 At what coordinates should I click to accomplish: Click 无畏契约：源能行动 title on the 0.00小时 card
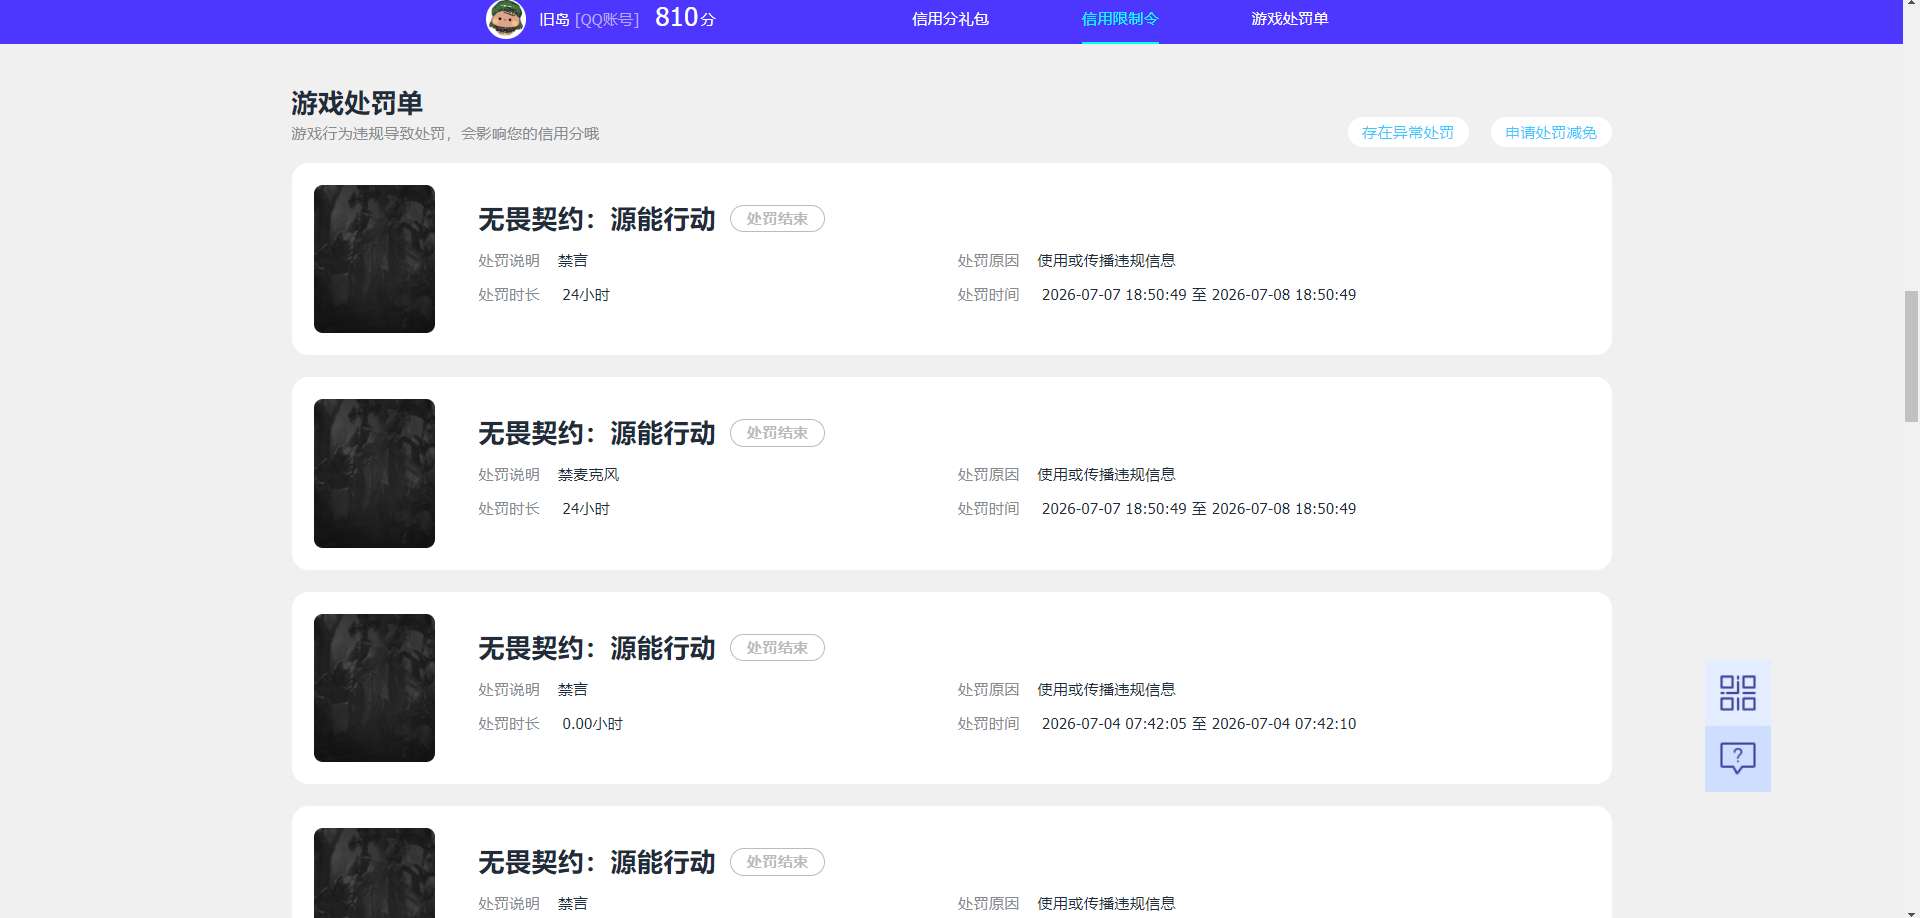[x=597, y=648]
